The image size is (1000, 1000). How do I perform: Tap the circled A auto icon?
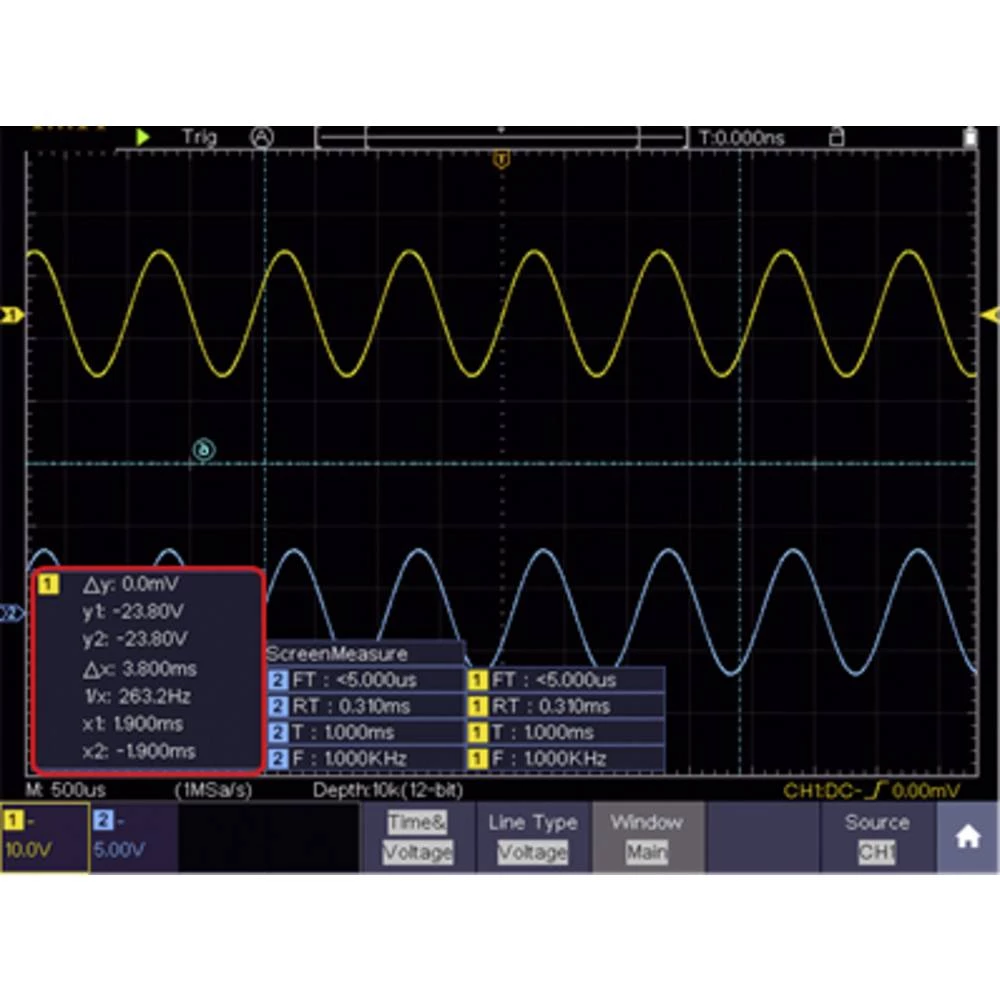click(x=261, y=137)
